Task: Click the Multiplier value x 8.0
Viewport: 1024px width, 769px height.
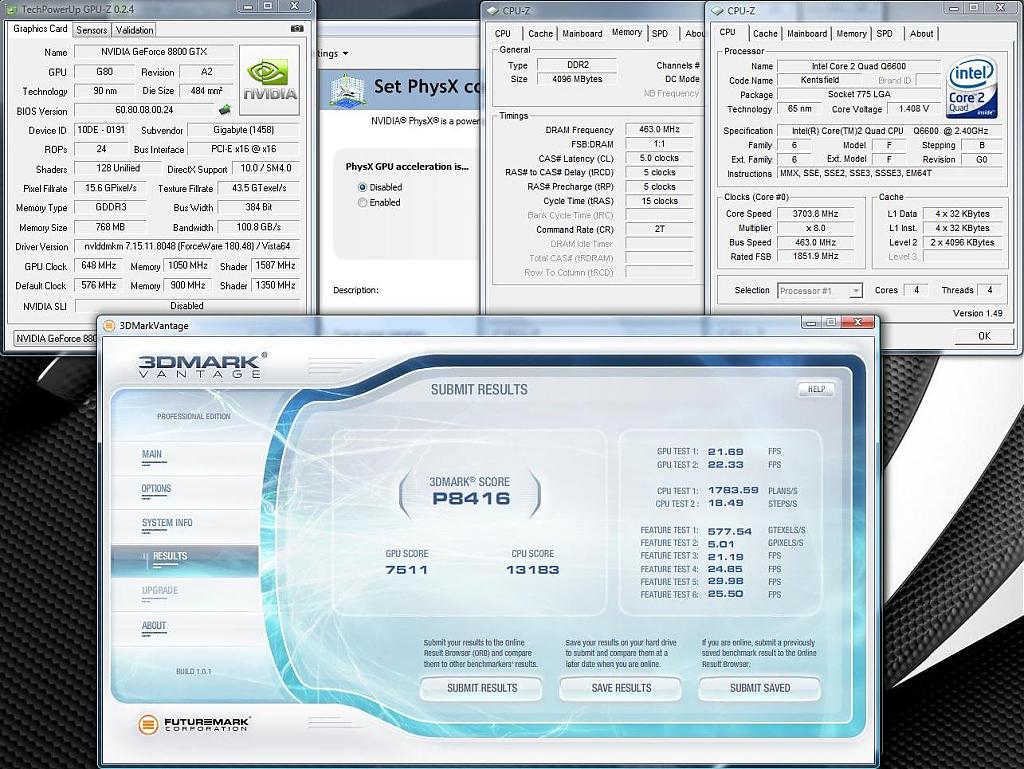Action: point(815,228)
